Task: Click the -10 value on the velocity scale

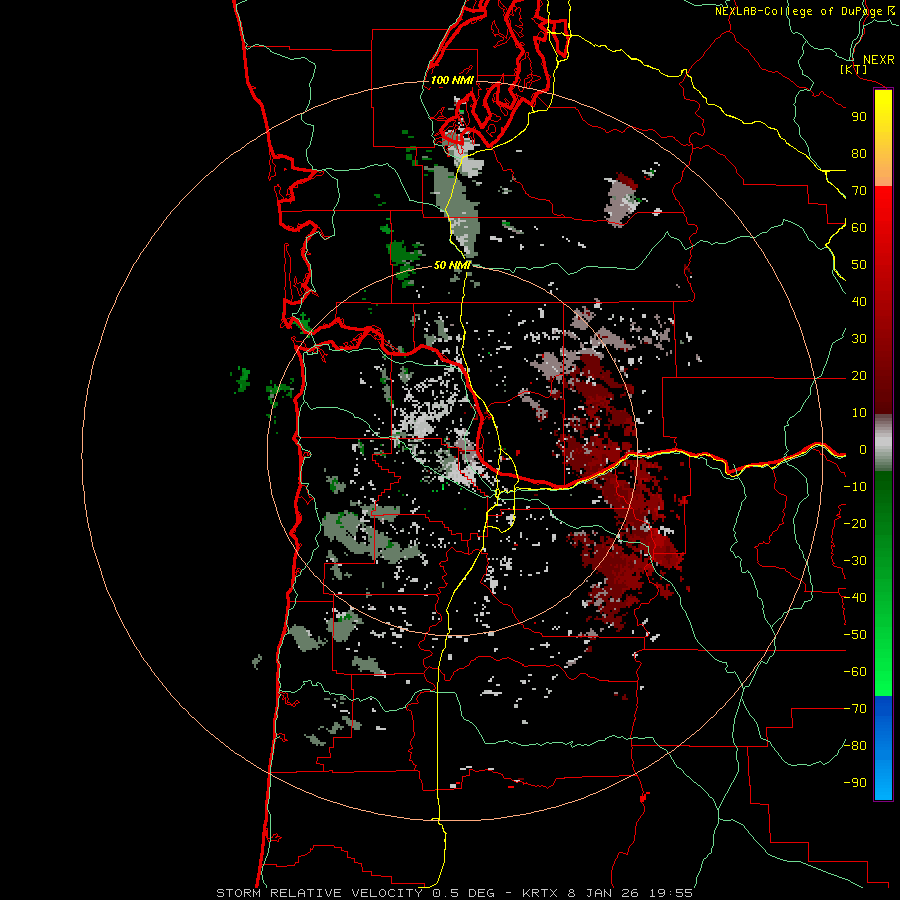Action: 855,487
